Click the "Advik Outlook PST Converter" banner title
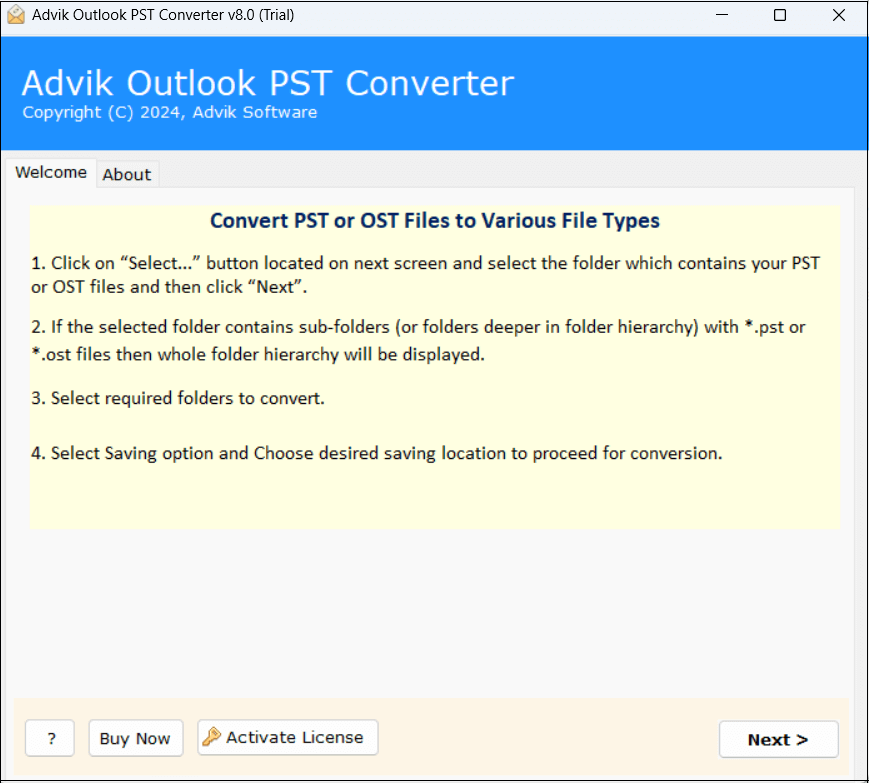 [x=268, y=84]
